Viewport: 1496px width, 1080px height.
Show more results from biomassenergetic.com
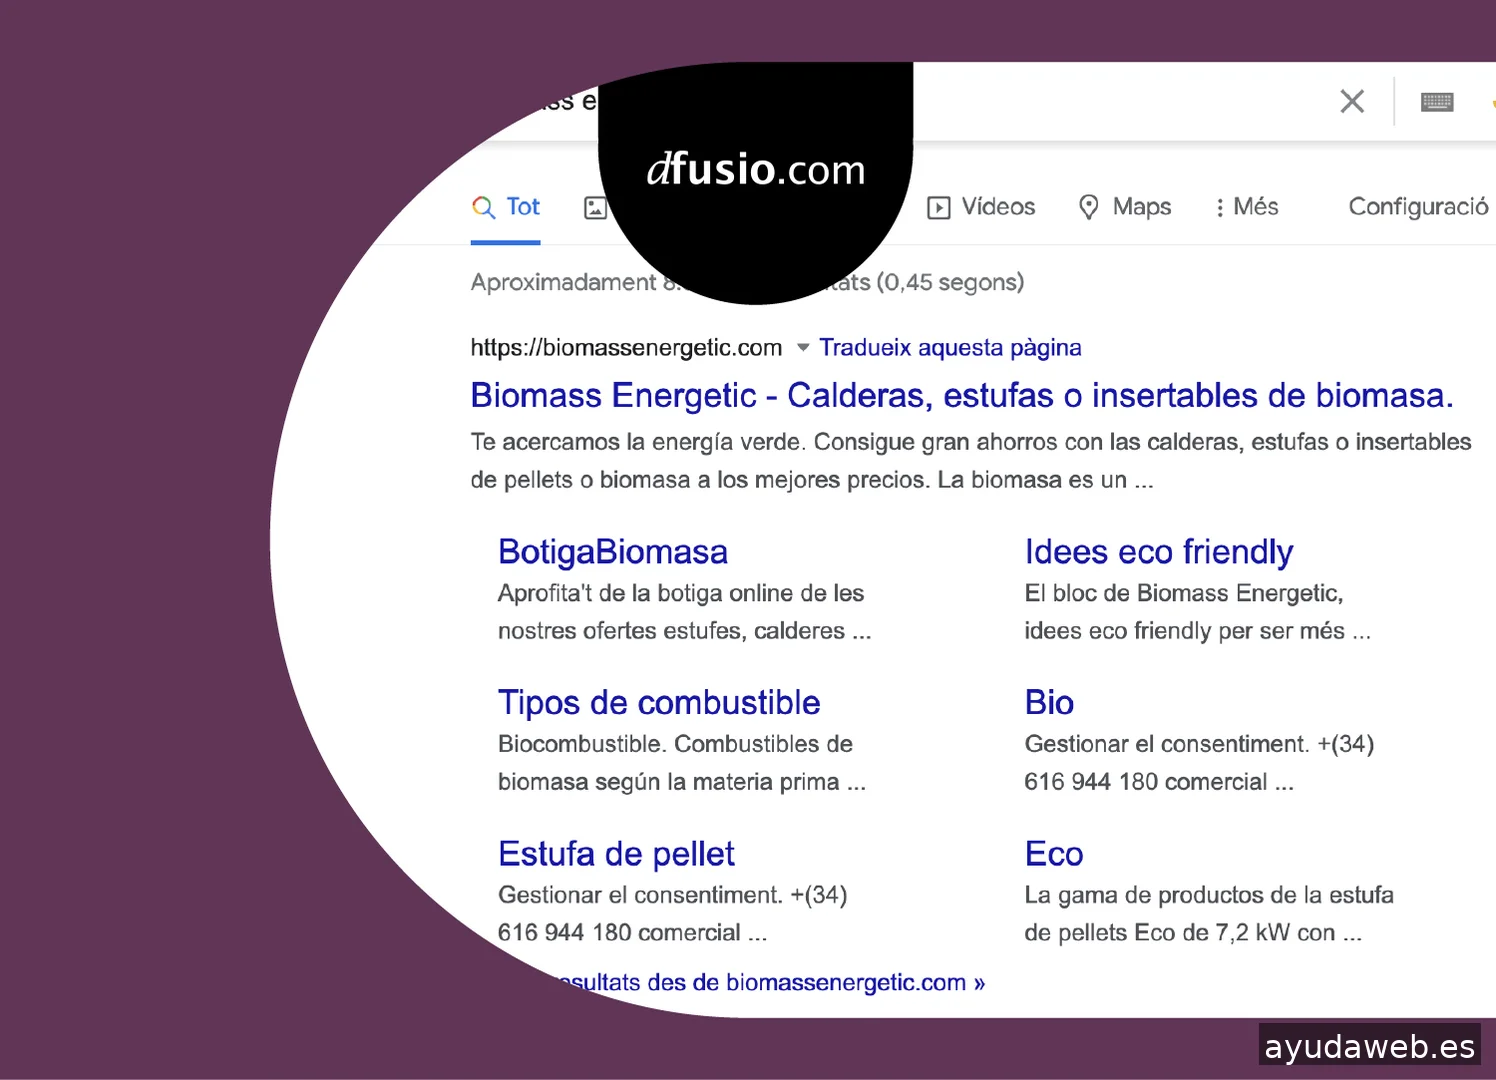pyautogui.click(x=770, y=983)
